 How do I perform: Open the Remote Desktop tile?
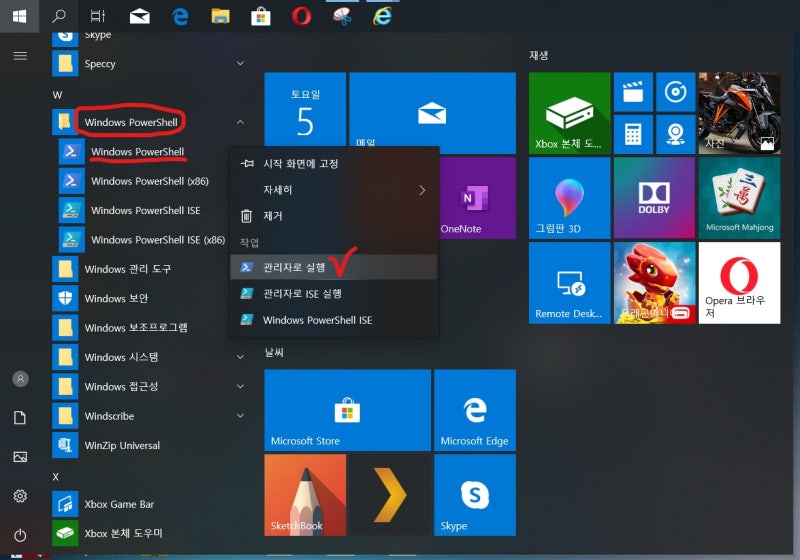pyautogui.click(x=569, y=283)
